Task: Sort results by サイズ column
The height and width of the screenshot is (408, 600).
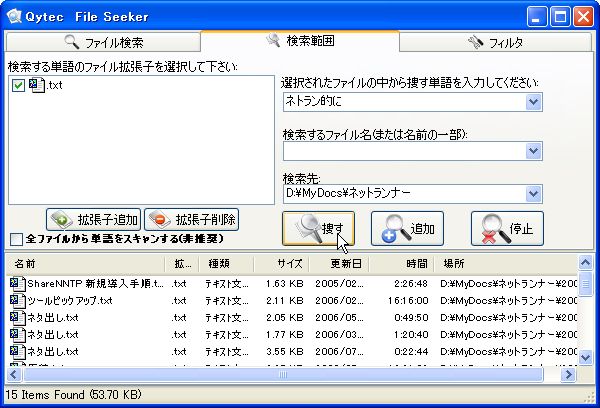Action: 281,264
